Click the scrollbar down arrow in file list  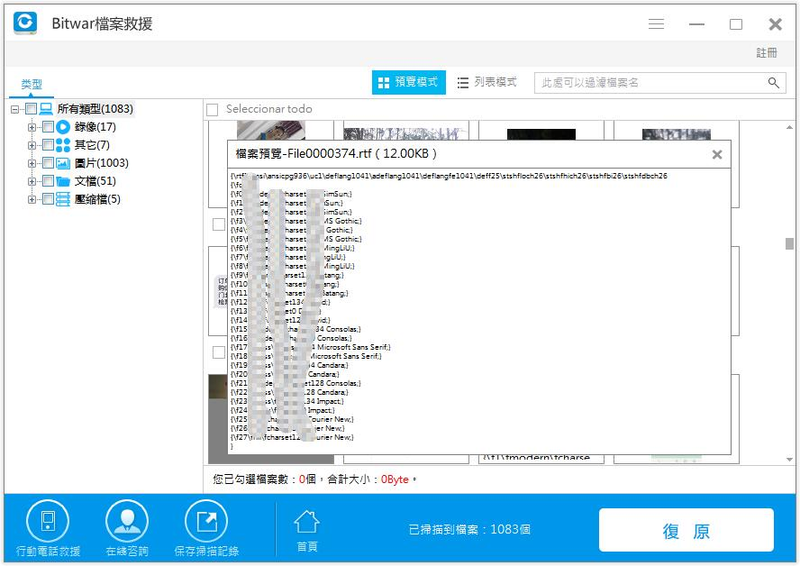tap(789, 459)
